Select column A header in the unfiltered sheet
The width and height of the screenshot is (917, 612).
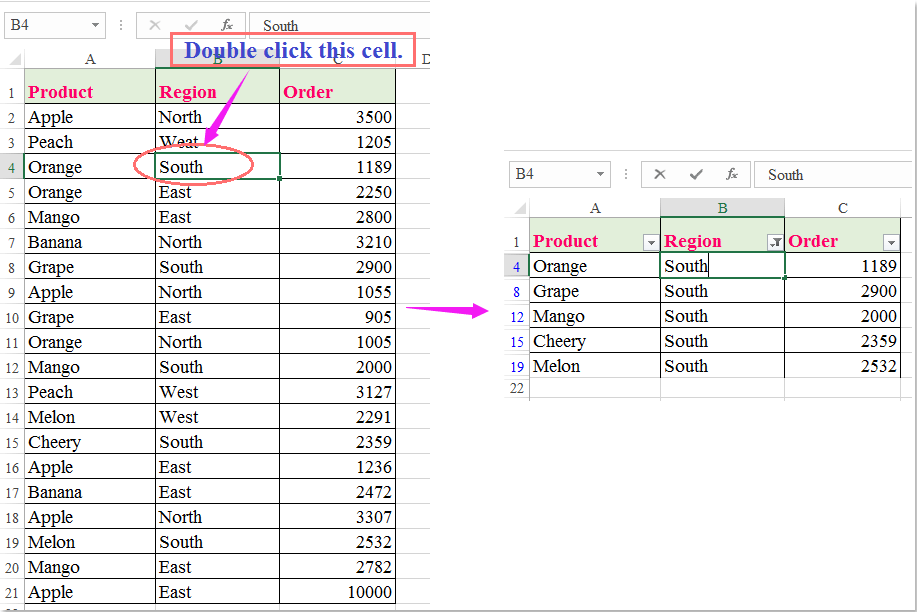click(x=90, y=59)
